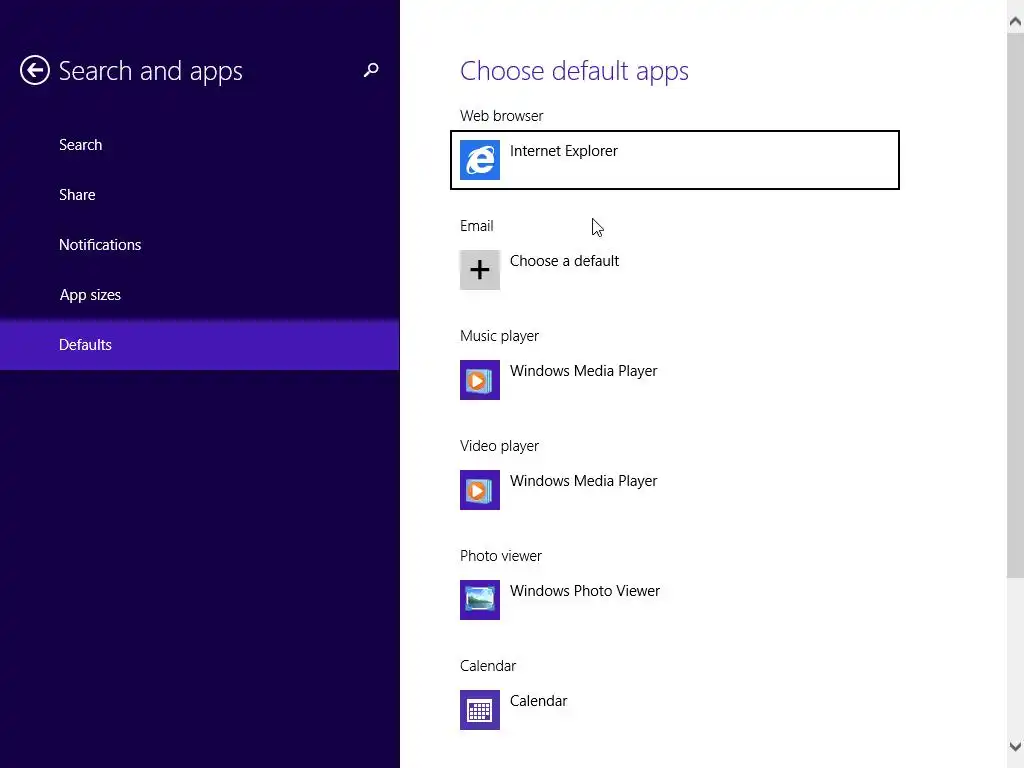Change Video player's Windows Media Player default

[675, 490]
